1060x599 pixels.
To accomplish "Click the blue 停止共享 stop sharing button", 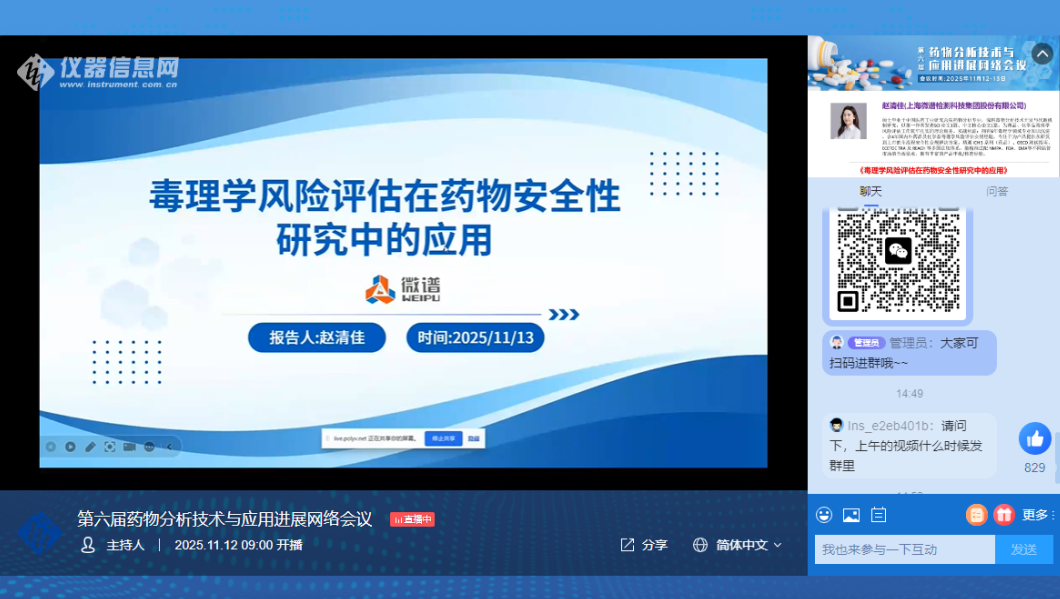I will point(442,438).
